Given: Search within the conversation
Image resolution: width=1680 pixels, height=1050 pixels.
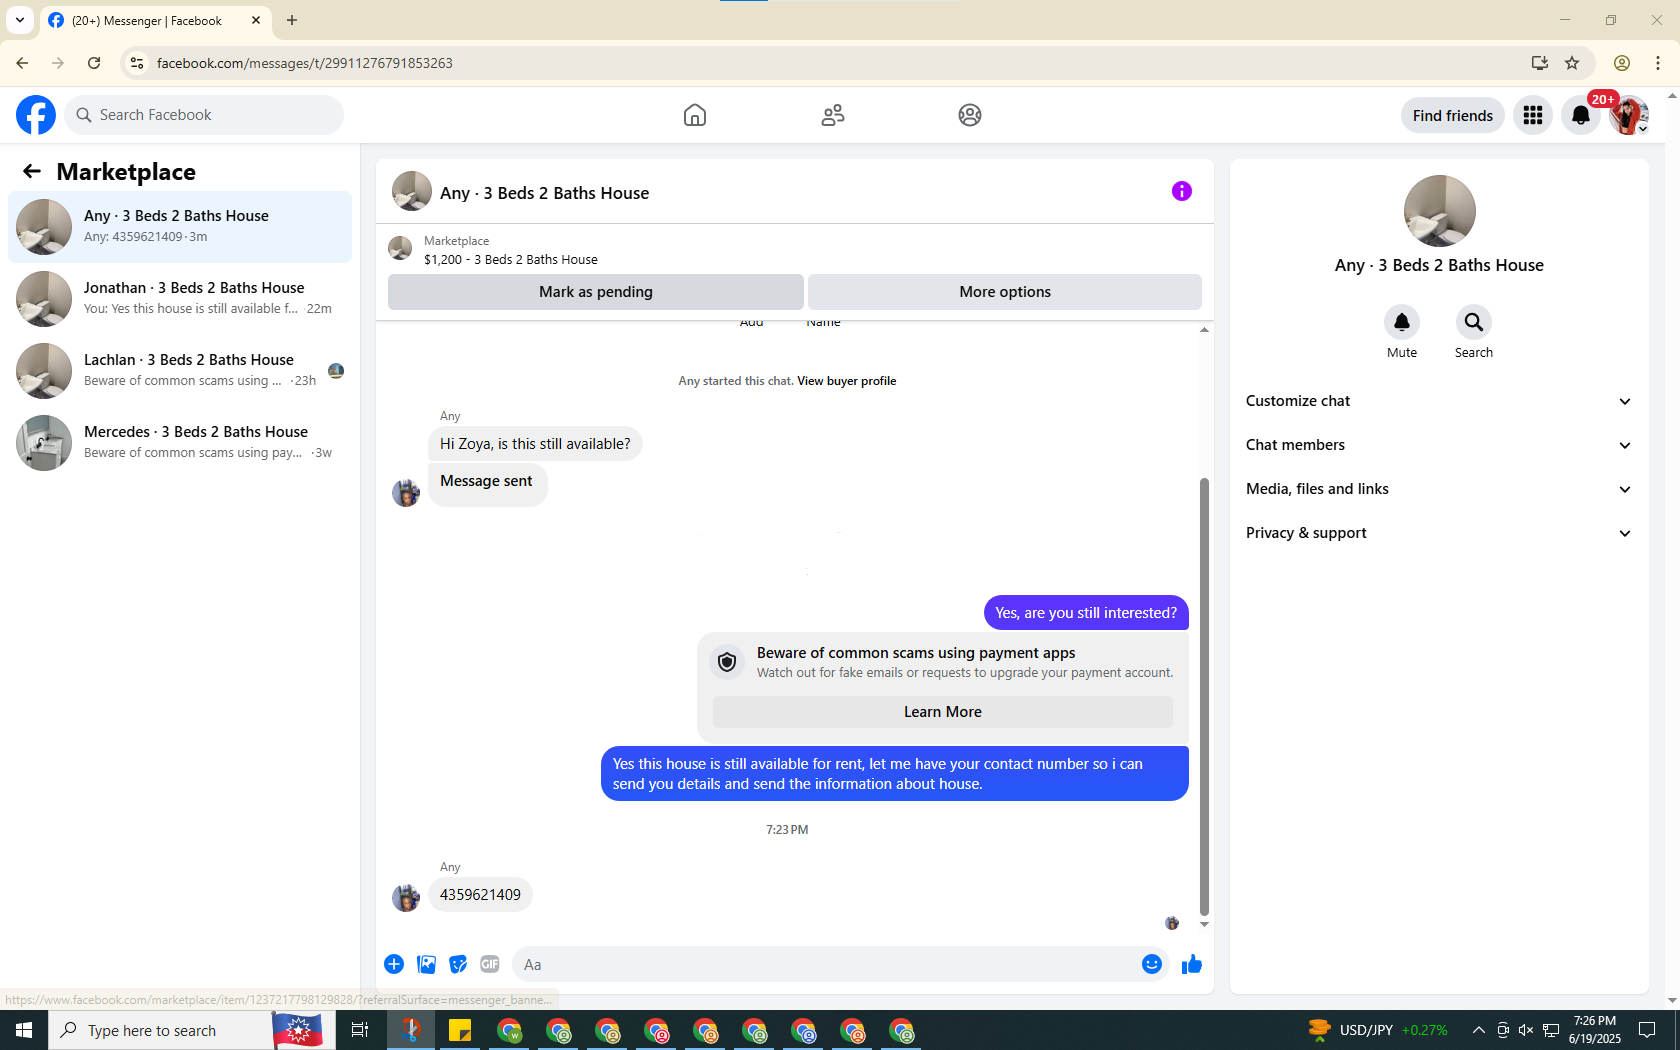Looking at the screenshot, I should (x=1474, y=322).
